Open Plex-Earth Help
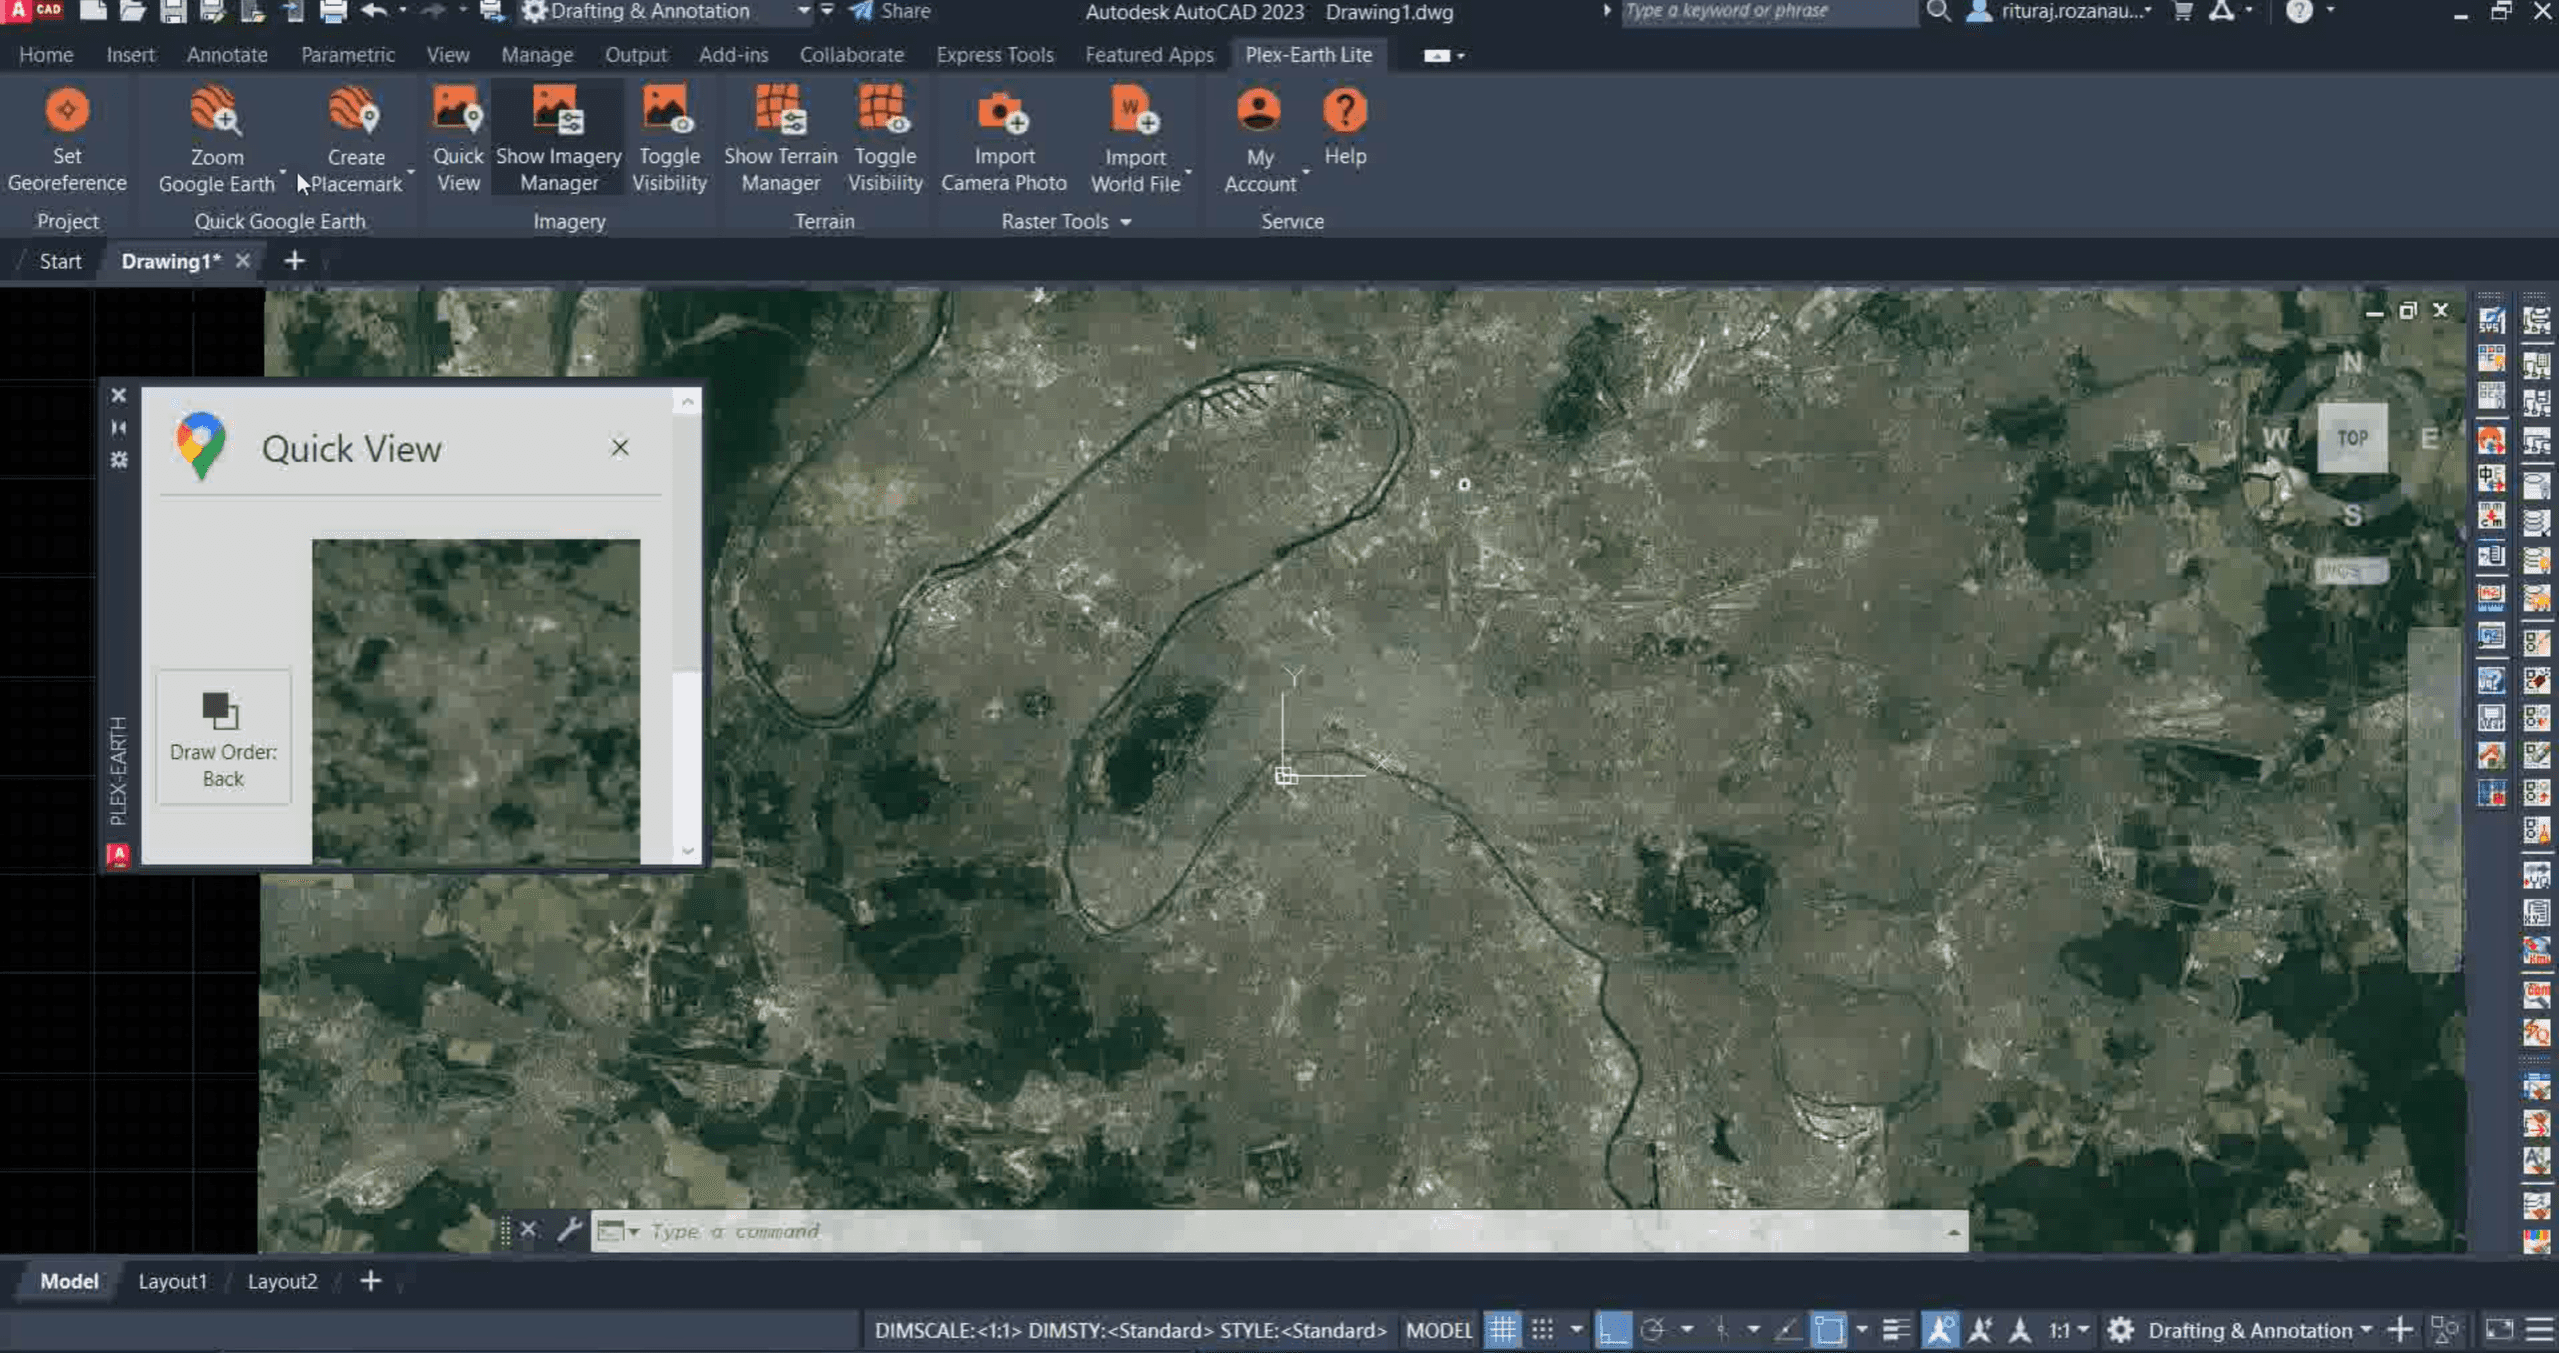This screenshot has height=1353, width=2559. 1344,111
